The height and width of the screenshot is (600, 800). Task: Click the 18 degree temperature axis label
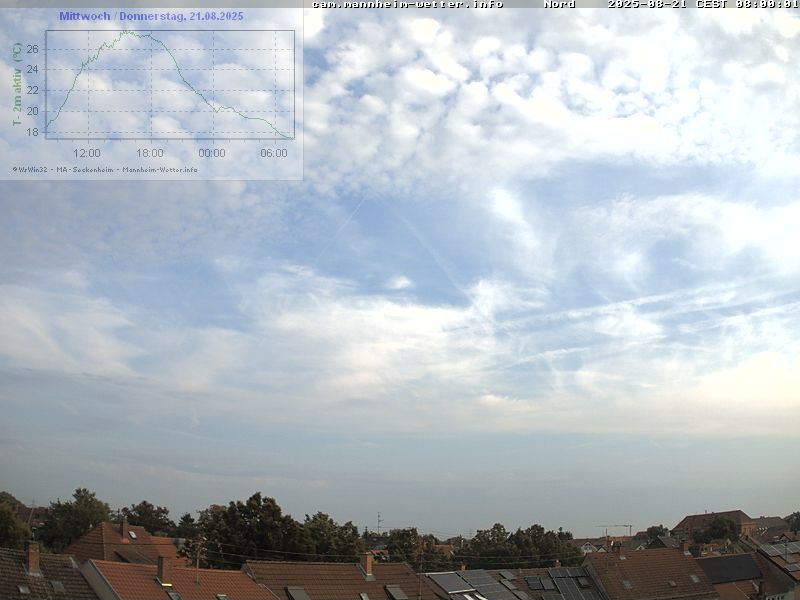click(x=32, y=132)
